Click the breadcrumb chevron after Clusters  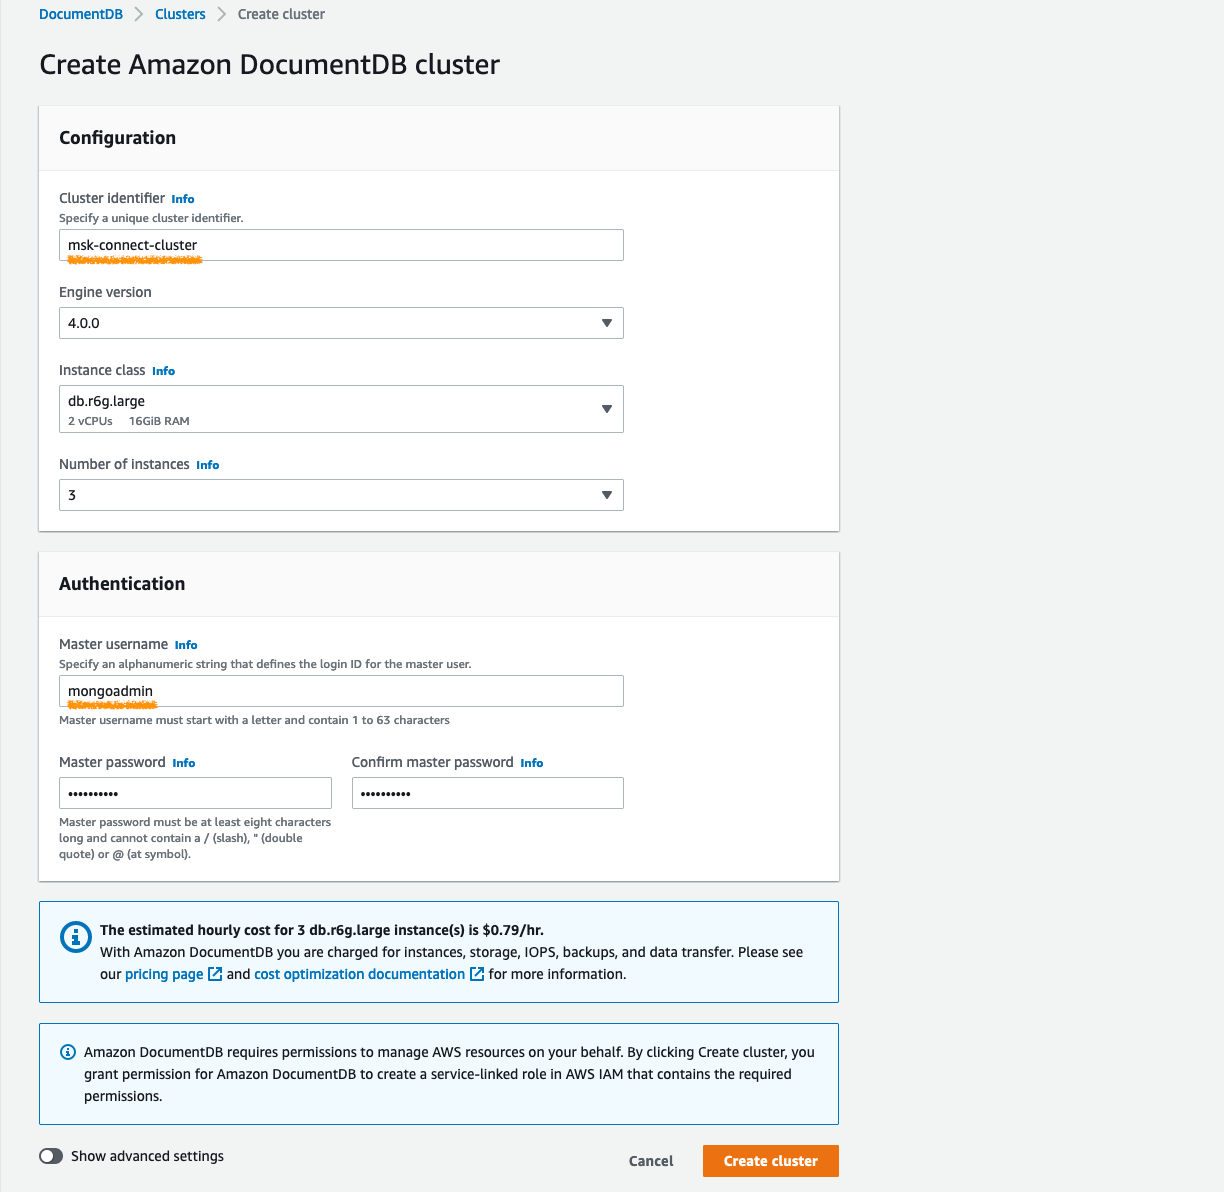(222, 14)
